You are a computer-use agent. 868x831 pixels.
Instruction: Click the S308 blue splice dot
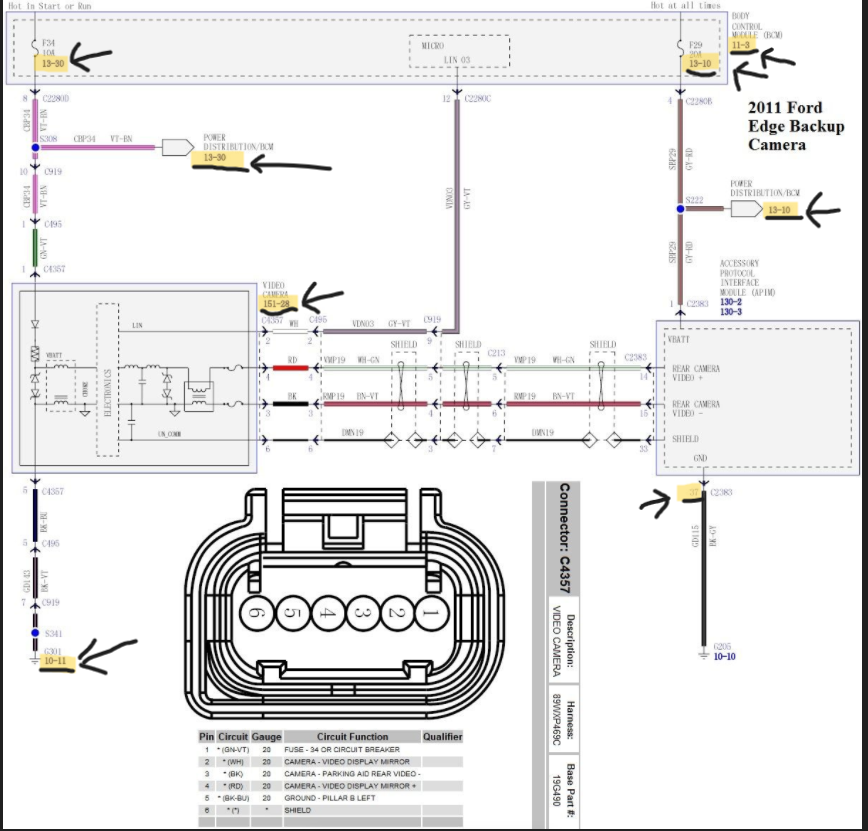click(x=36, y=147)
